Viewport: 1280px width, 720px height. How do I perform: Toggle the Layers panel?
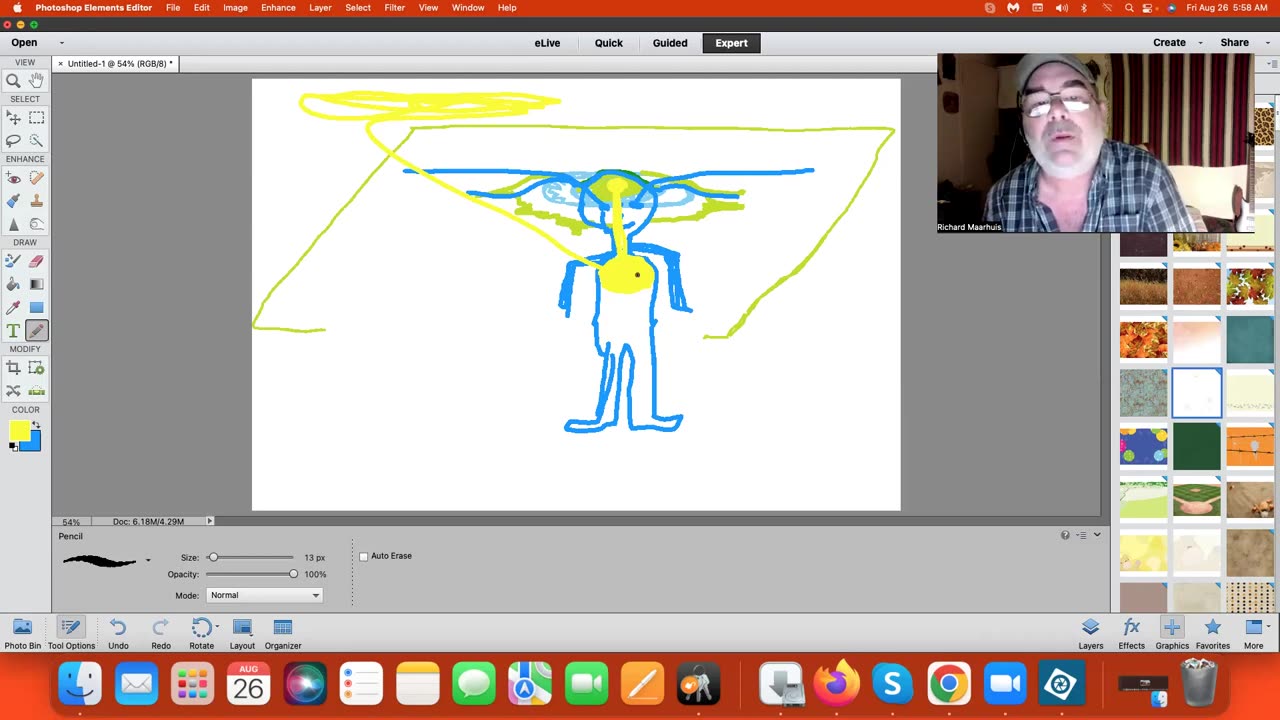[x=1091, y=633]
